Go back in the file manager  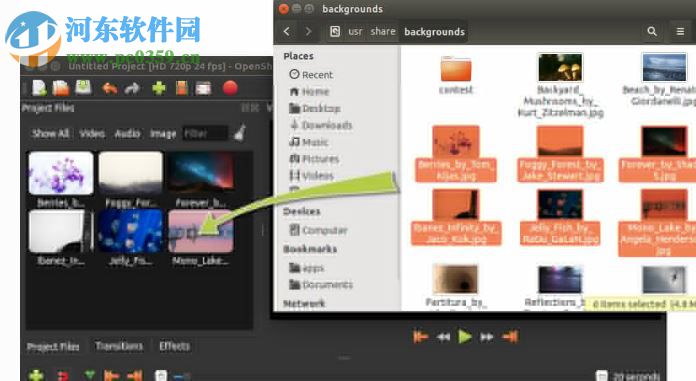[287, 32]
